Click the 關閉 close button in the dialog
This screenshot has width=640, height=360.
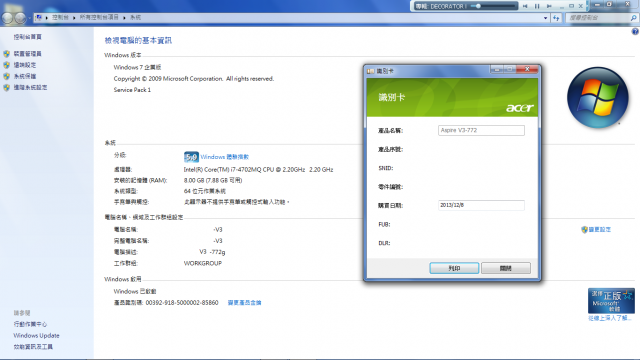tap(506, 268)
